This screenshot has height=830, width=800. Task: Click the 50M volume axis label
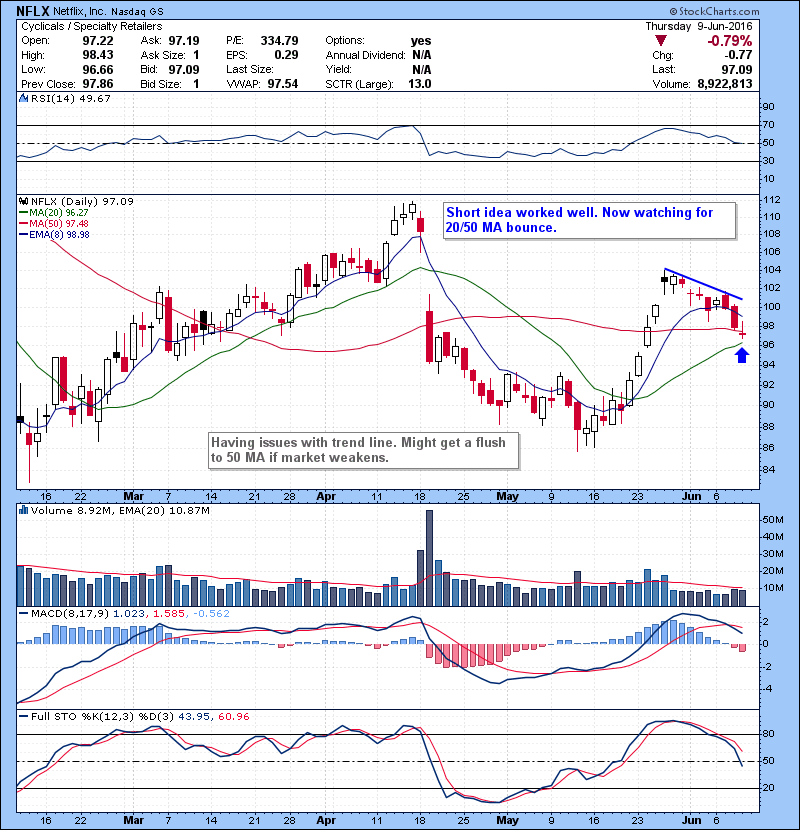click(x=772, y=520)
